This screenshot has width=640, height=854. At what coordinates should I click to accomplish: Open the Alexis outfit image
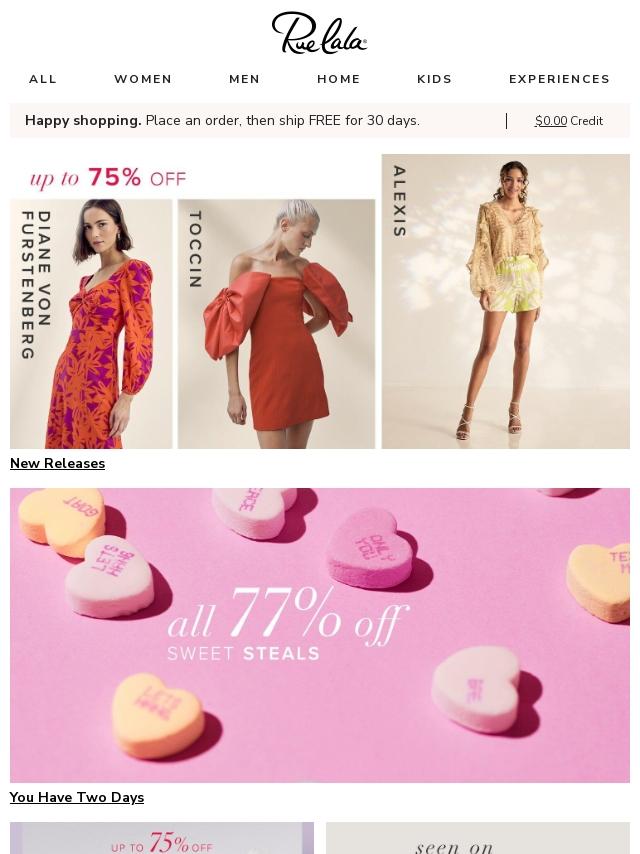click(505, 301)
